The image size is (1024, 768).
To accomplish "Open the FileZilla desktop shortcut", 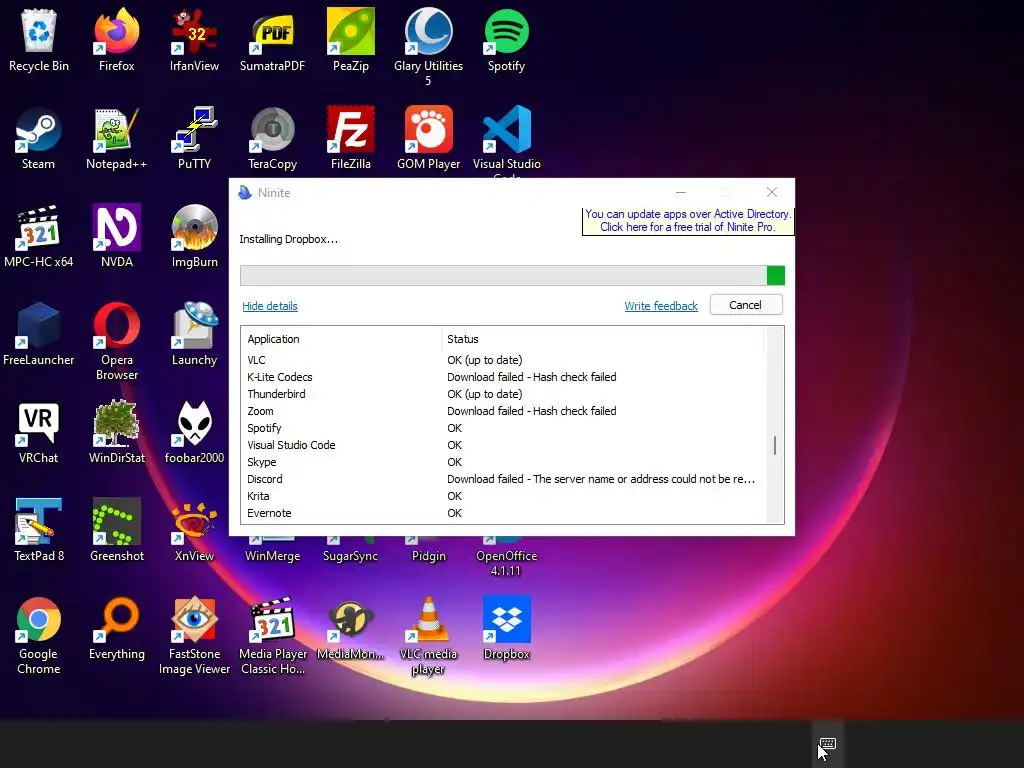I will point(351,129).
